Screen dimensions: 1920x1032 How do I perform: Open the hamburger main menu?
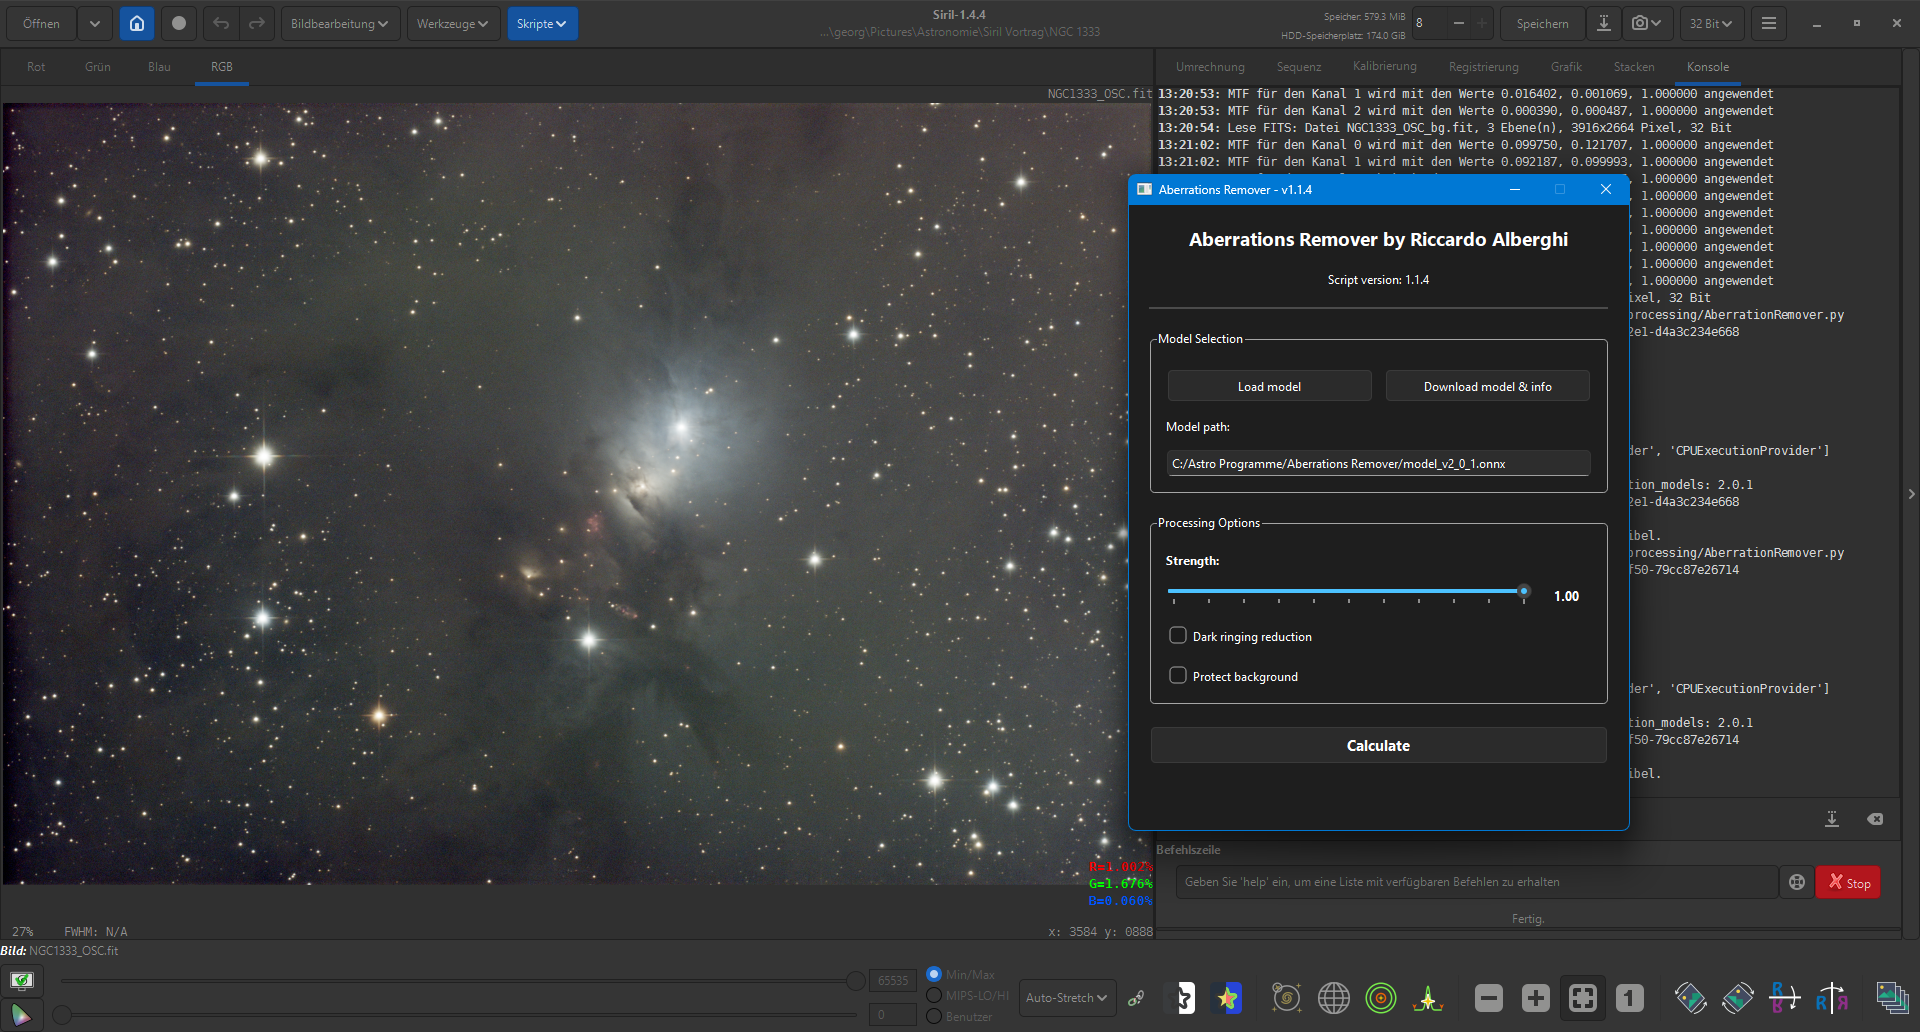1769,23
